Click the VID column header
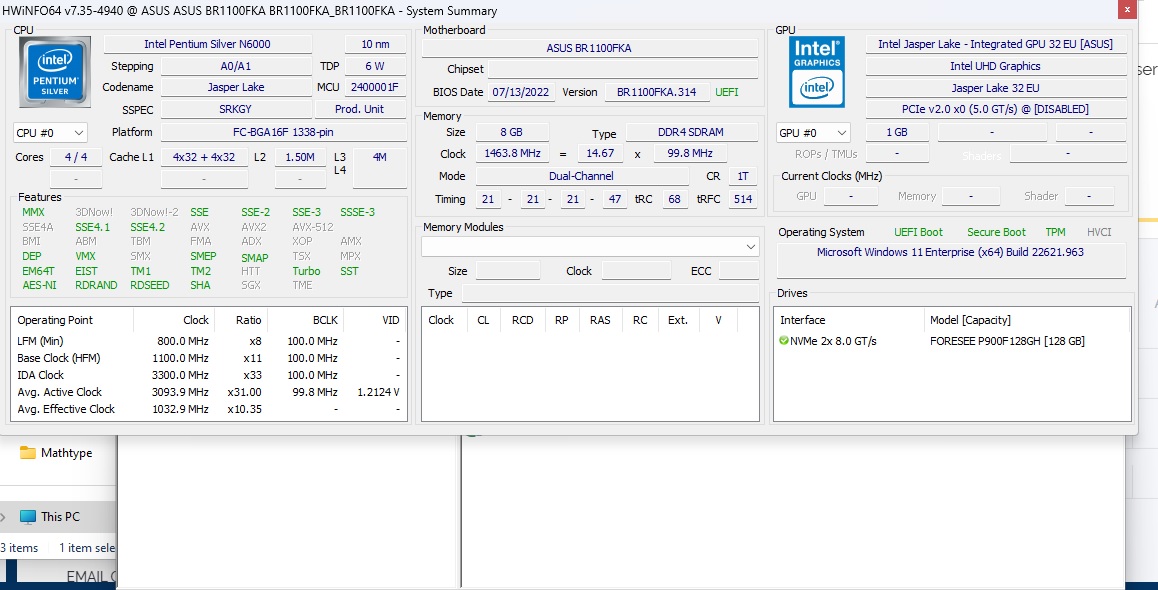This screenshot has height=590, width=1158. (374, 320)
